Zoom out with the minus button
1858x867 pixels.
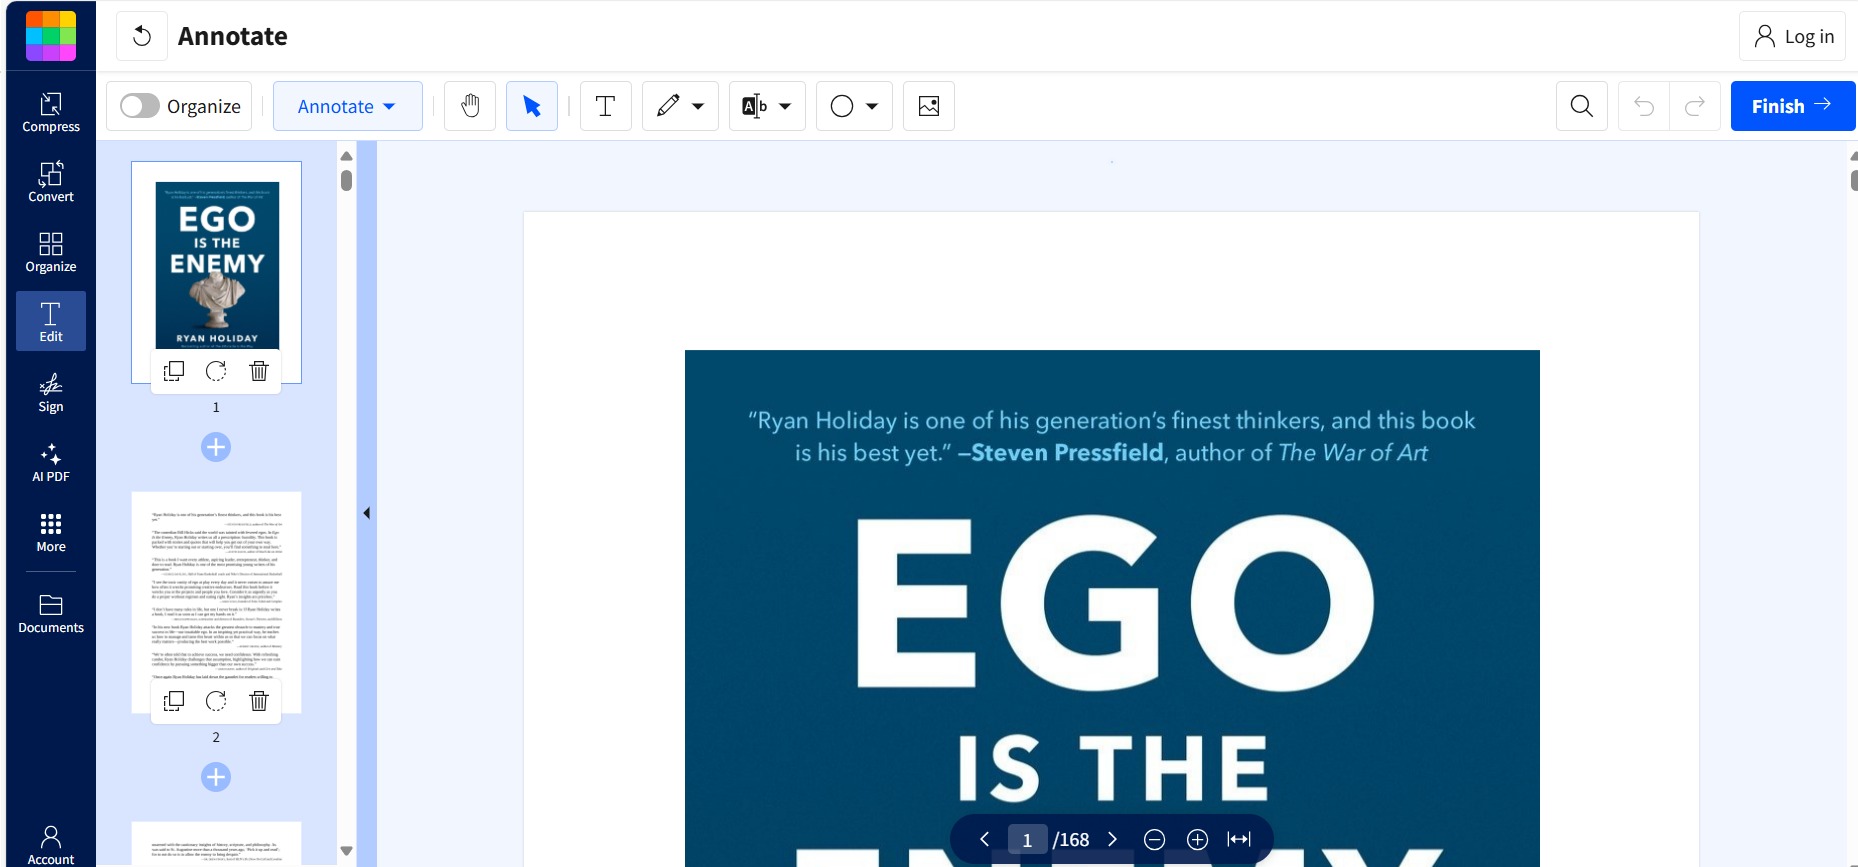pos(1154,840)
